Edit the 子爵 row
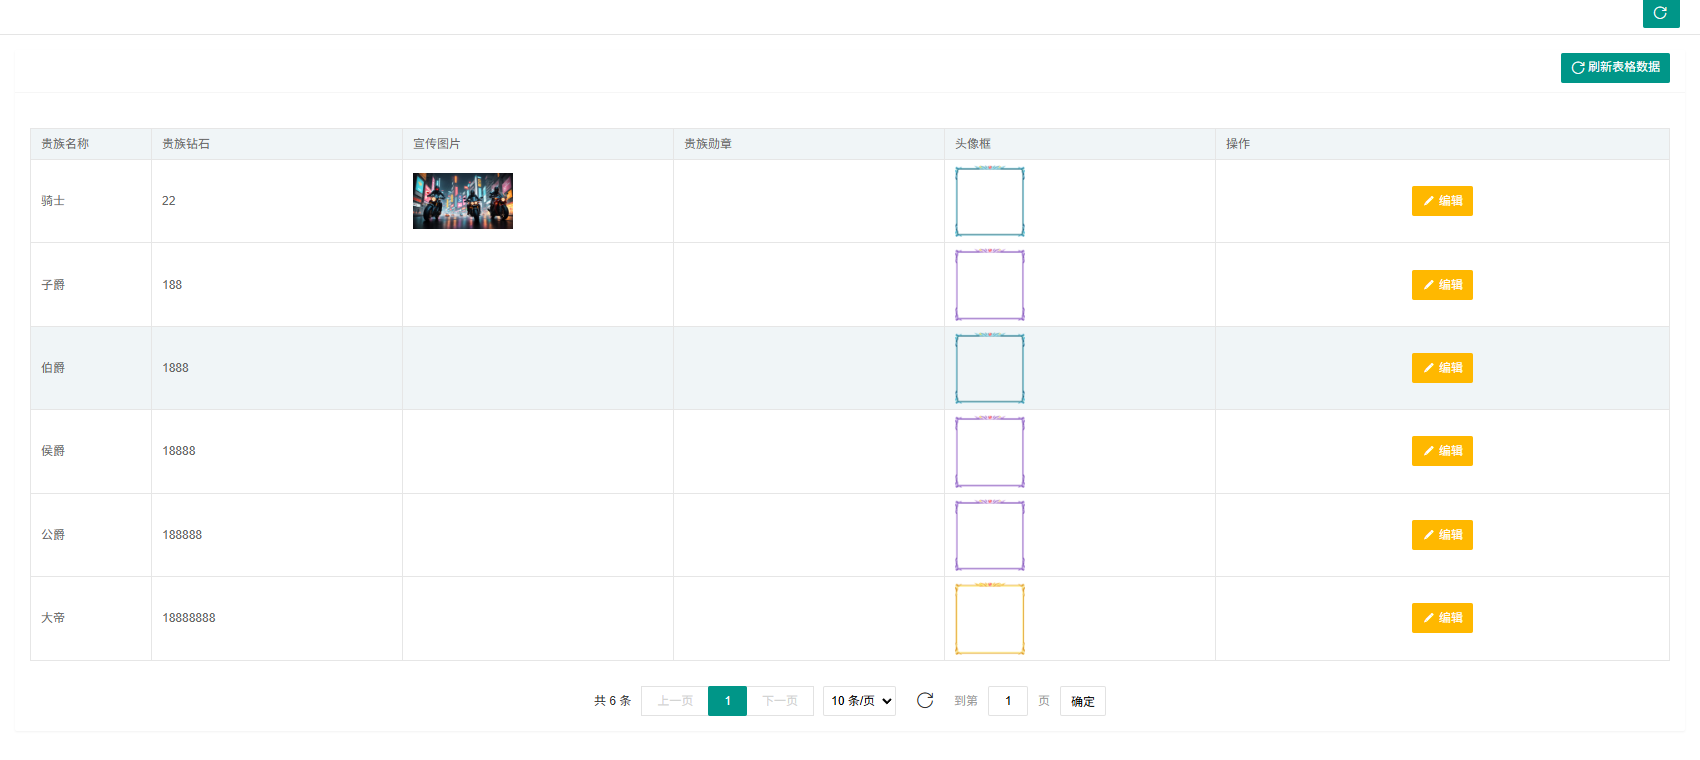This screenshot has width=1700, height=760. click(1442, 285)
